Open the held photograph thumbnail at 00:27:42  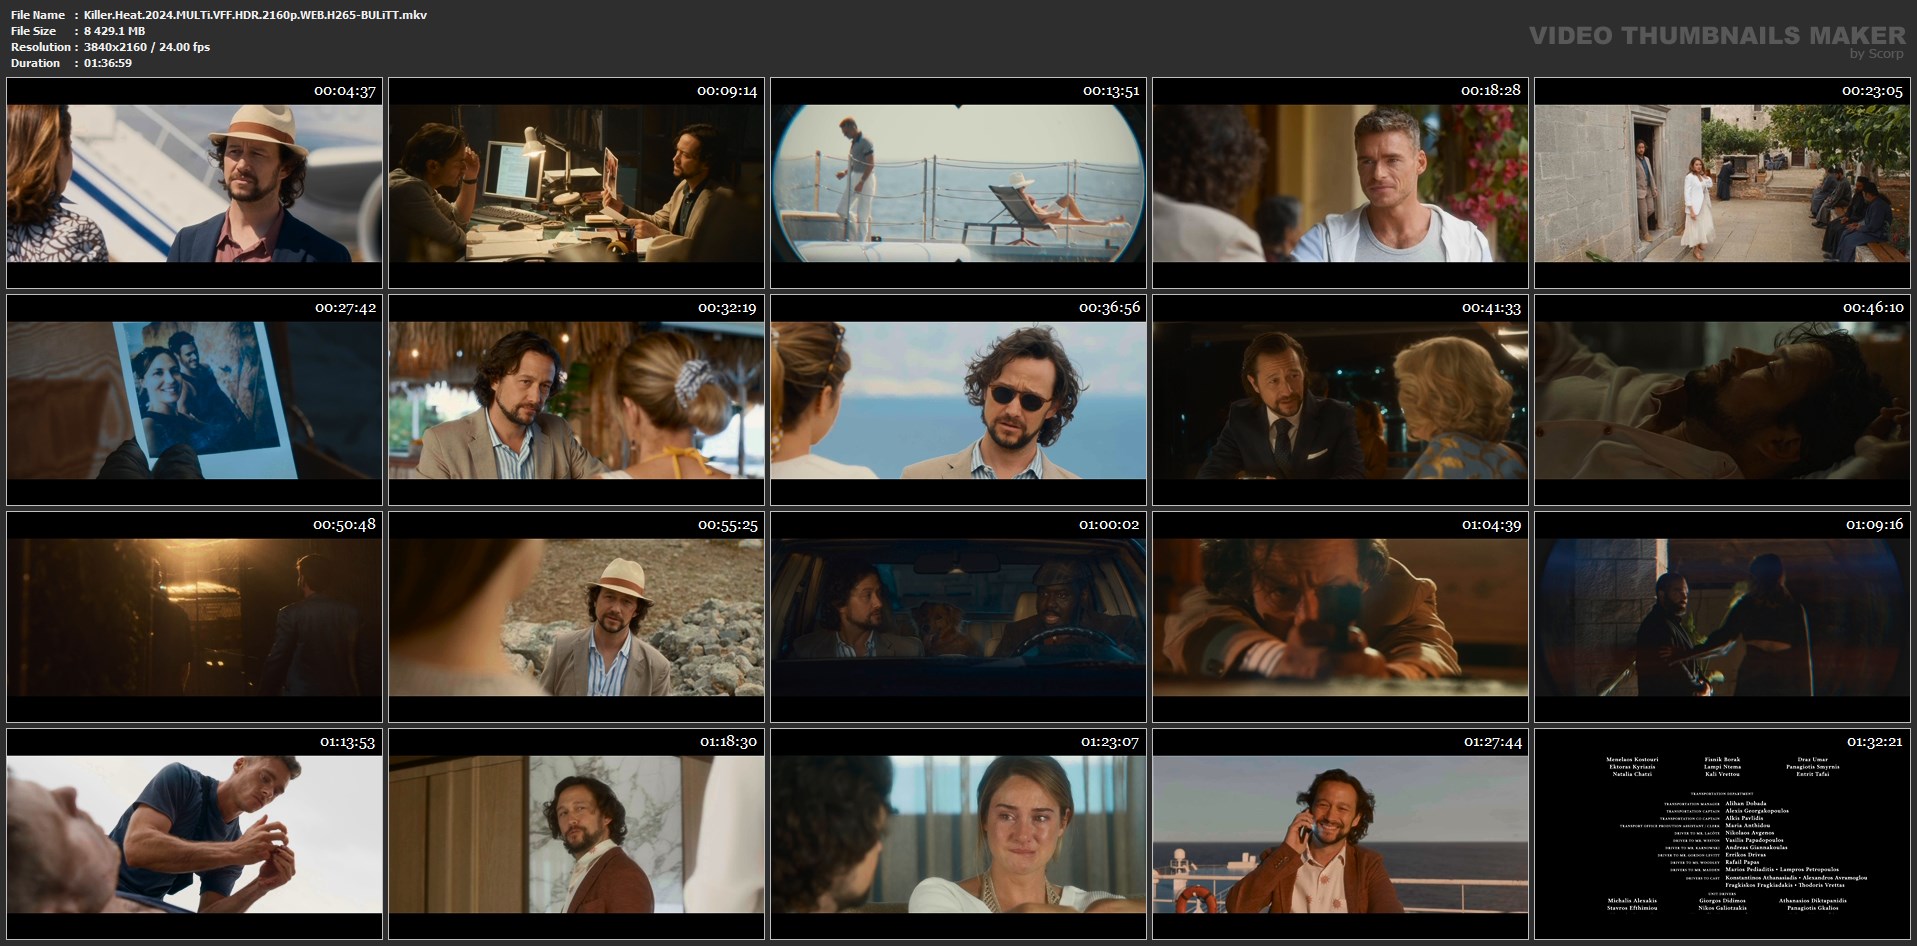tap(194, 400)
